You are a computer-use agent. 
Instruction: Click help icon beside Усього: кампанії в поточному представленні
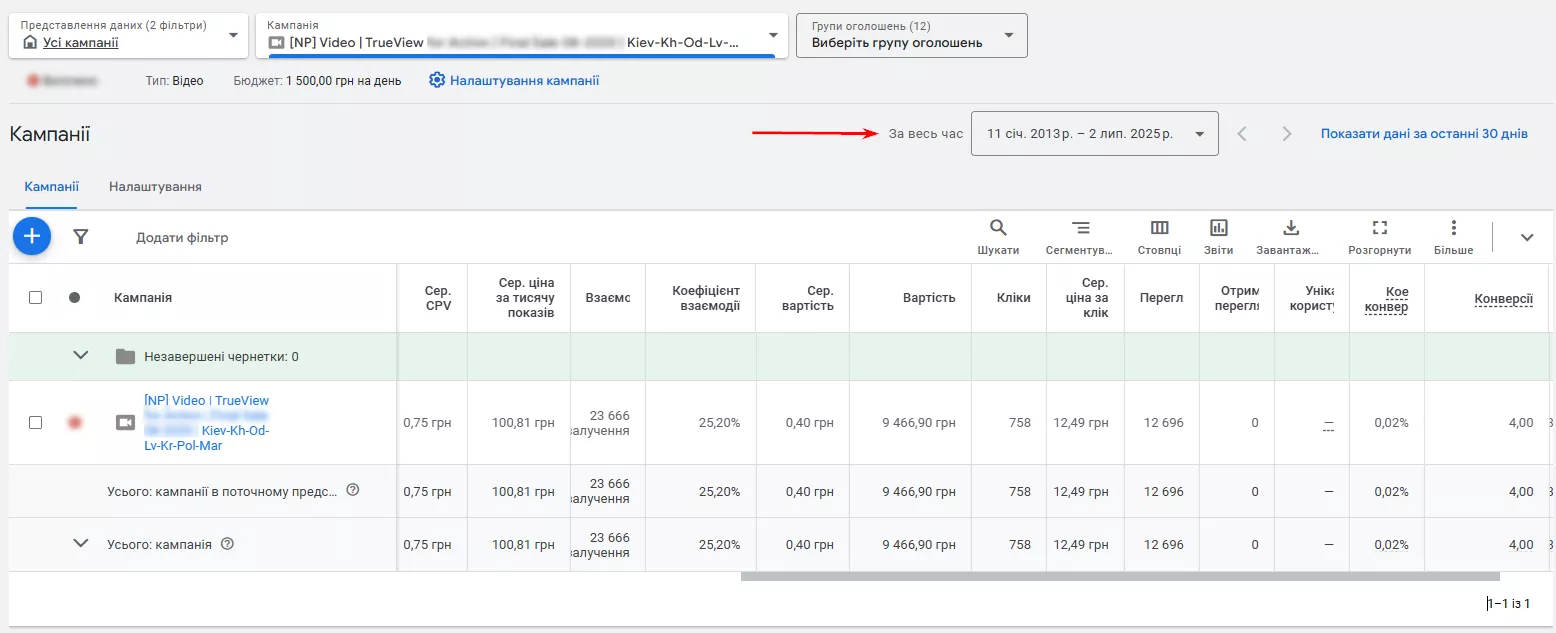coord(352,490)
